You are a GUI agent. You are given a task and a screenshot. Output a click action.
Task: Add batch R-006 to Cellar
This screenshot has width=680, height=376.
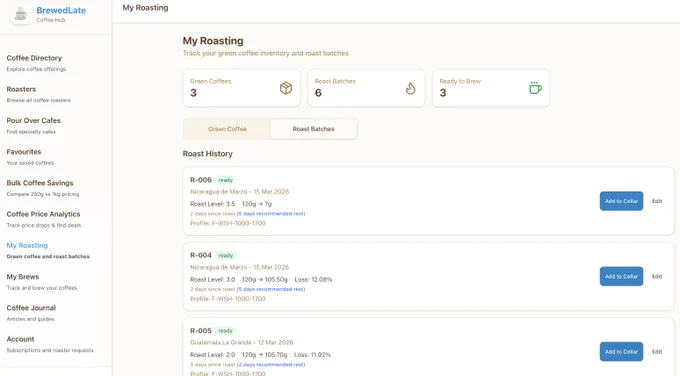click(x=621, y=201)
